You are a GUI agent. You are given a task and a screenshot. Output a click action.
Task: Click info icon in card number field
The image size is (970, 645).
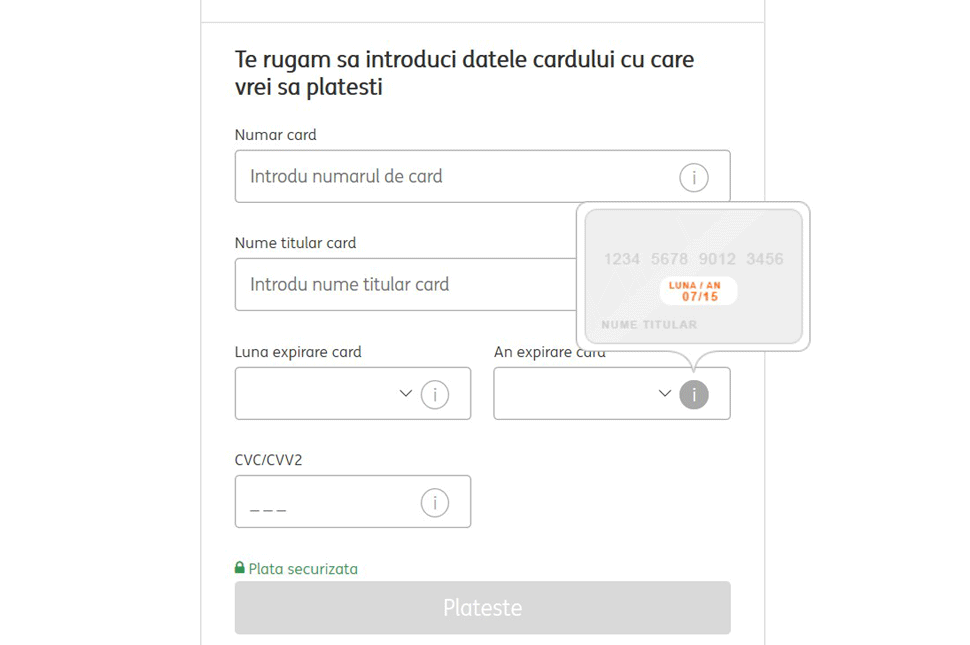(x=693, y=178)
